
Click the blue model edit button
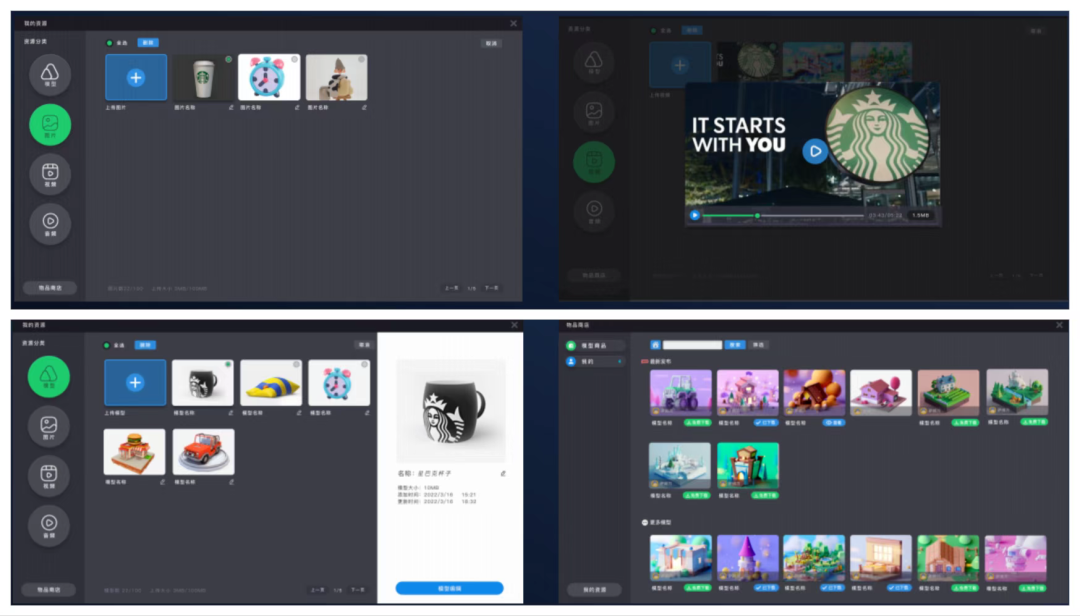pyautogui.click(x=449, y=588)
